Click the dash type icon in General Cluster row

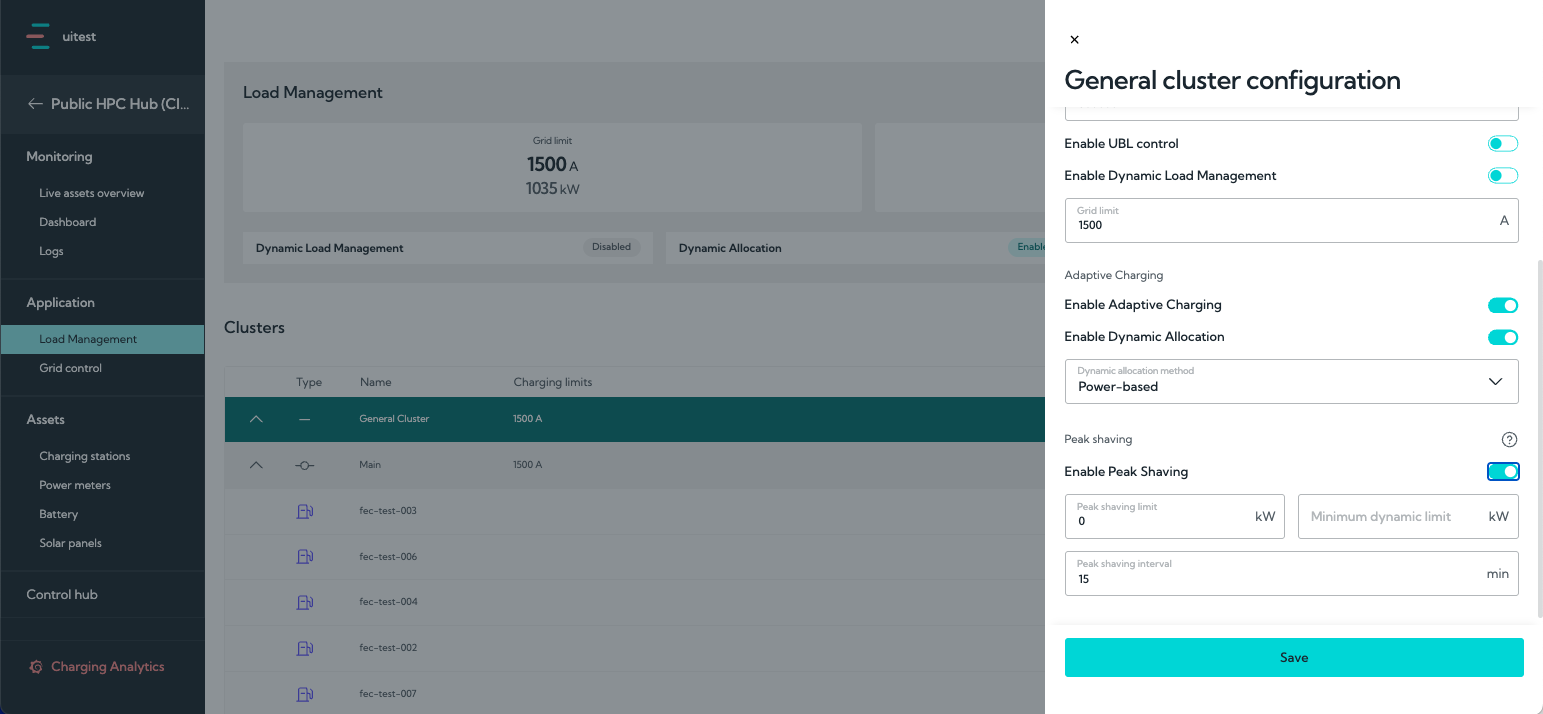(305, 419)
